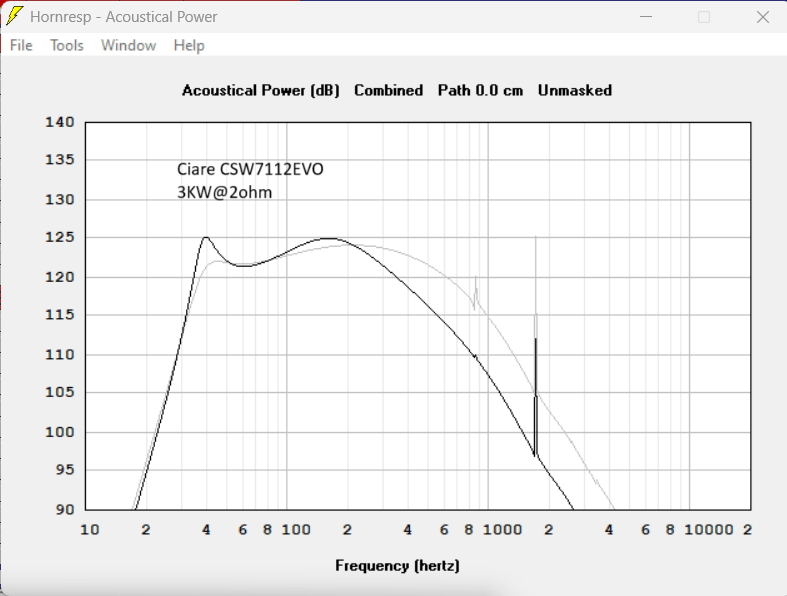Click the 125 dB axis value
Viewport: 787px width, 596px height.
tap(60, 237)
